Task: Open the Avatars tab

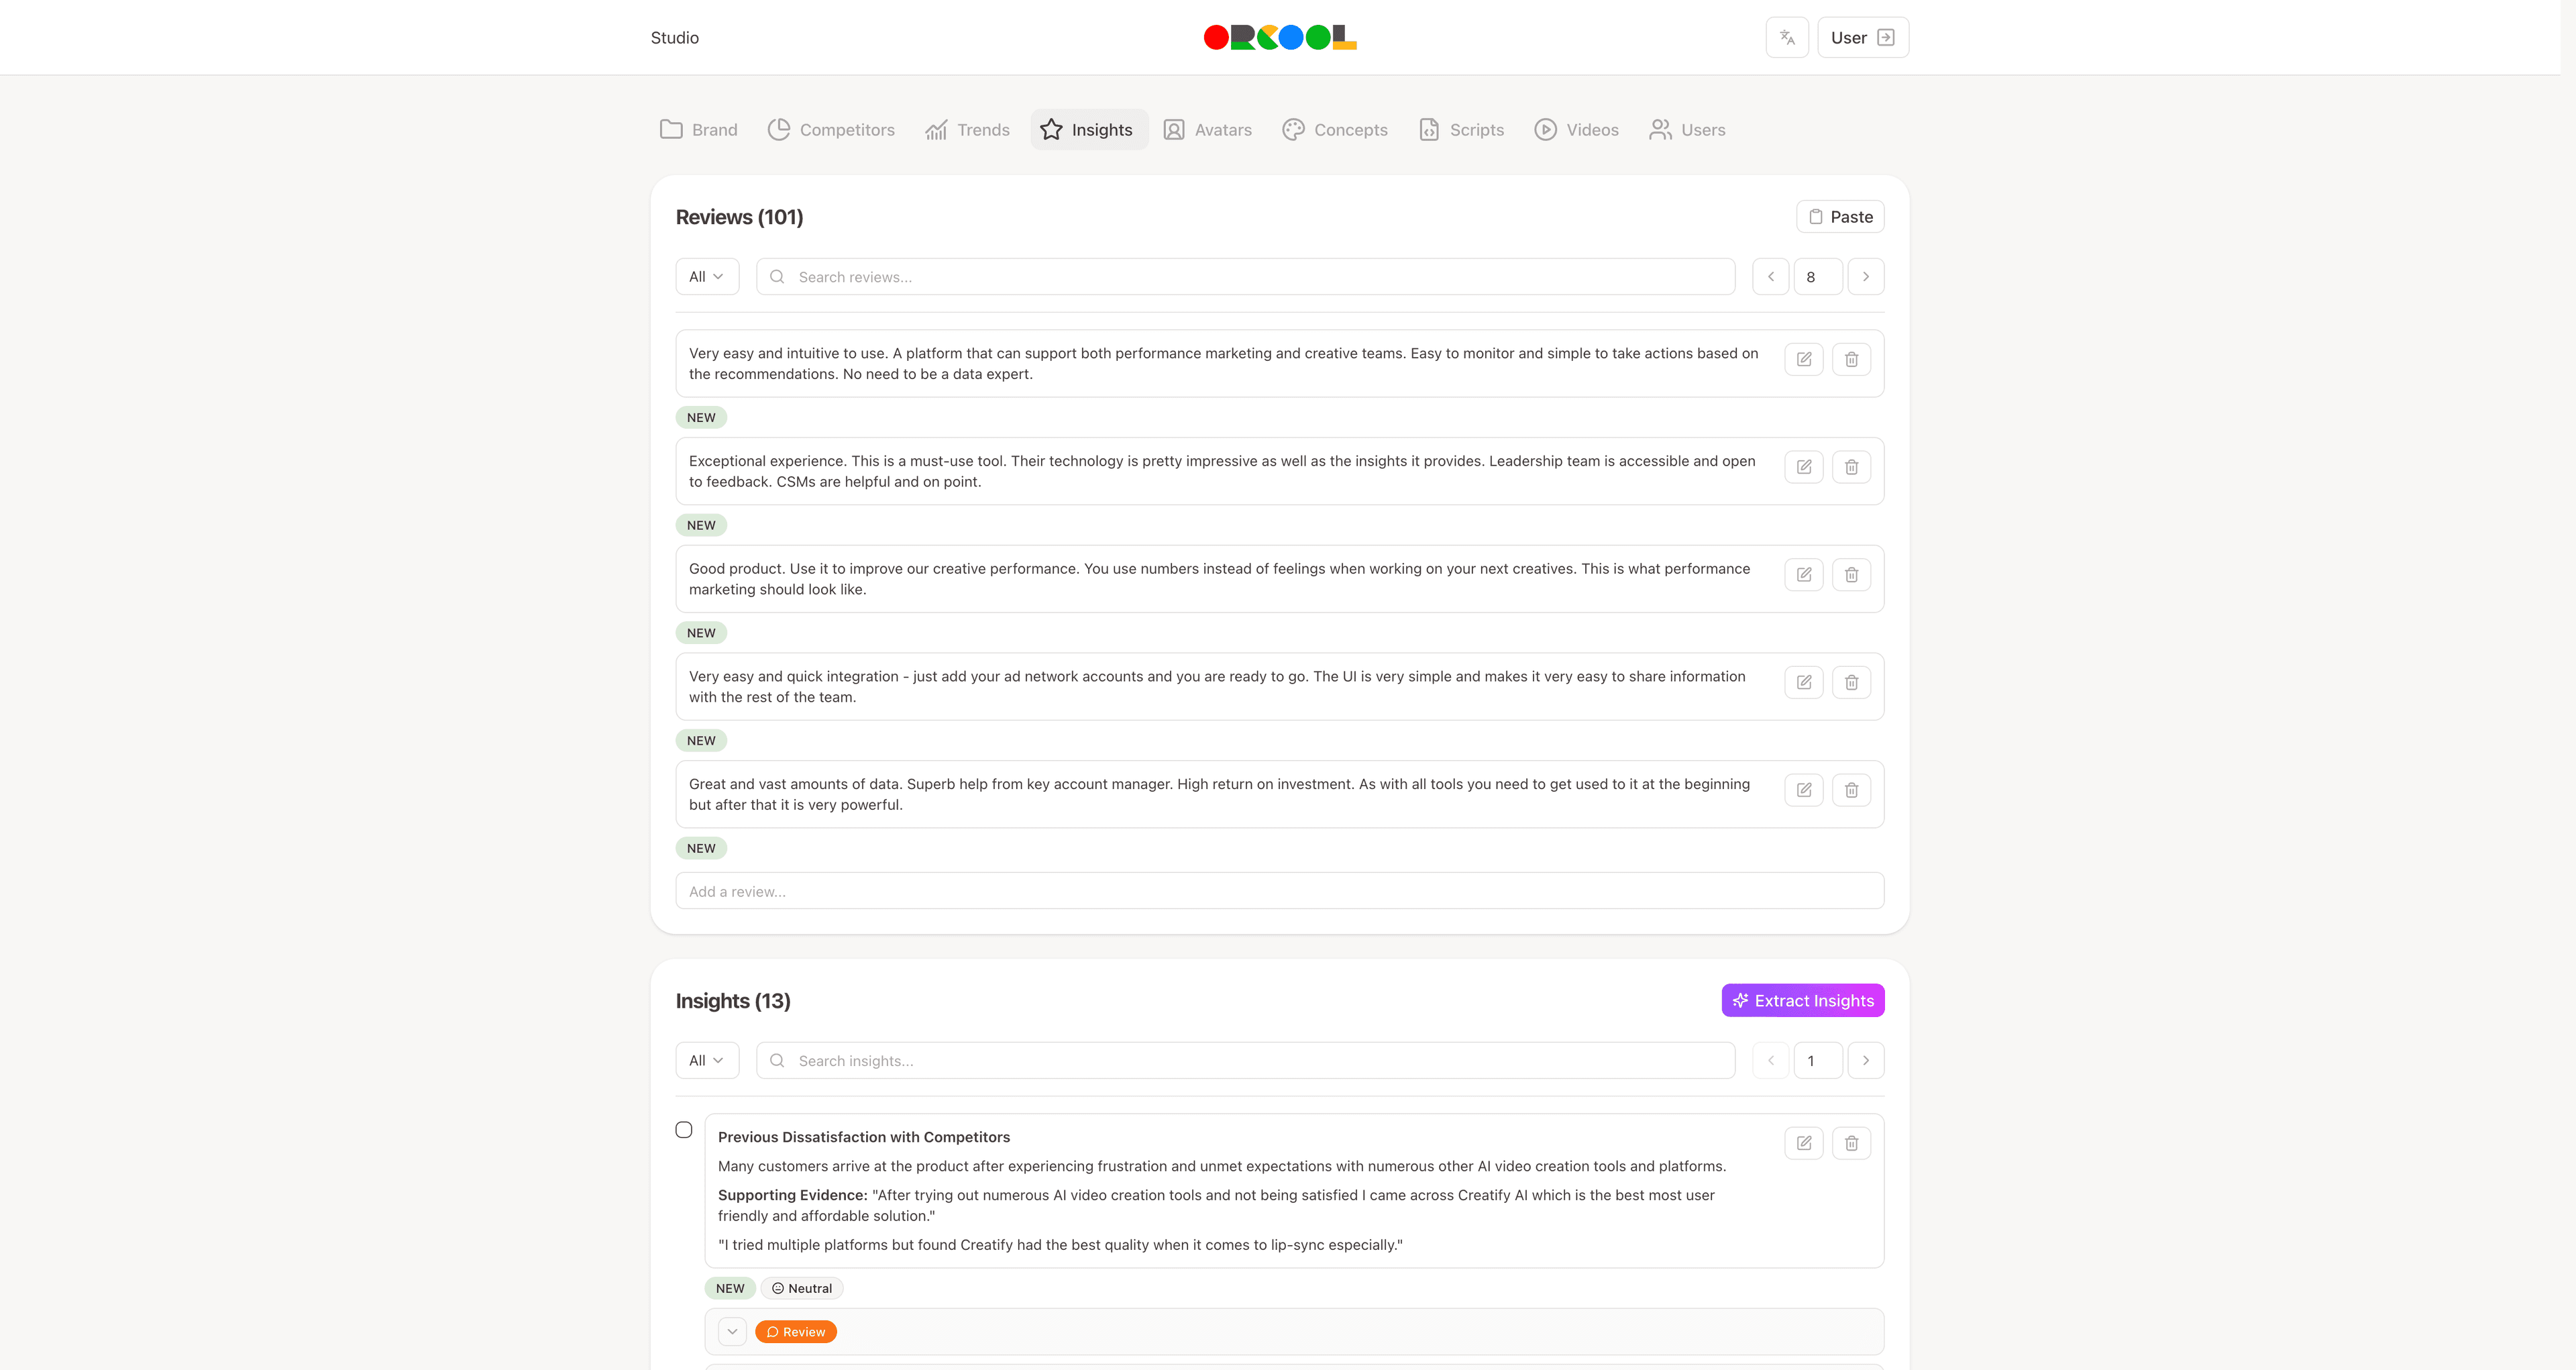Action: (1208, 130)
